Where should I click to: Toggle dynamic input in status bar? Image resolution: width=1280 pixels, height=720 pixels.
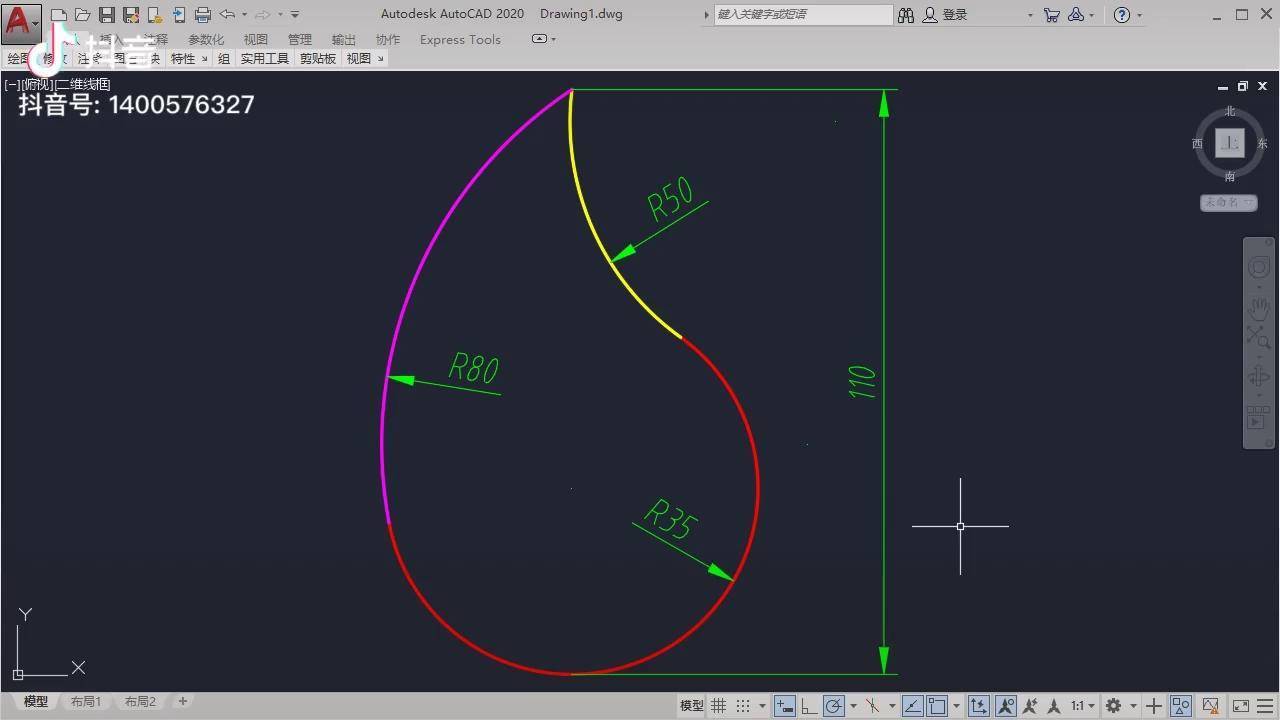point(785,706)
